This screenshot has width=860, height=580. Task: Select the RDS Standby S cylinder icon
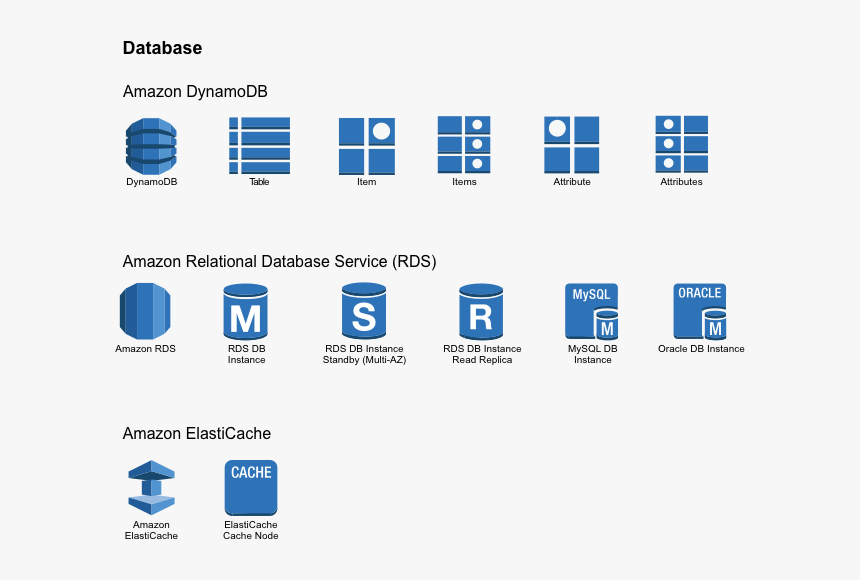point(364,311)
